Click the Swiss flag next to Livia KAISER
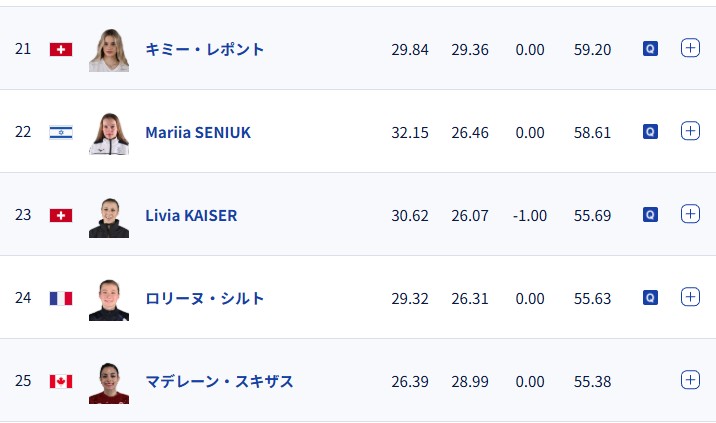716x423 pixels. point(61,215)
